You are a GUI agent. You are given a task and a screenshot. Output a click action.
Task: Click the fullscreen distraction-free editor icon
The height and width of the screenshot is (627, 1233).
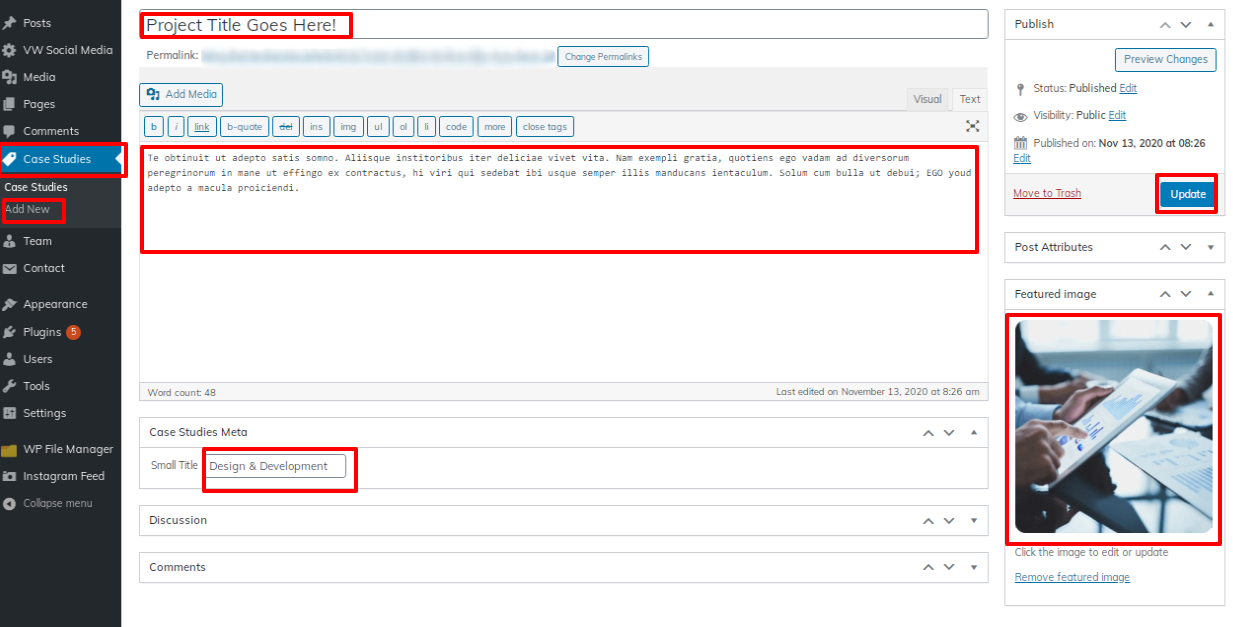[x=972, y=126]
